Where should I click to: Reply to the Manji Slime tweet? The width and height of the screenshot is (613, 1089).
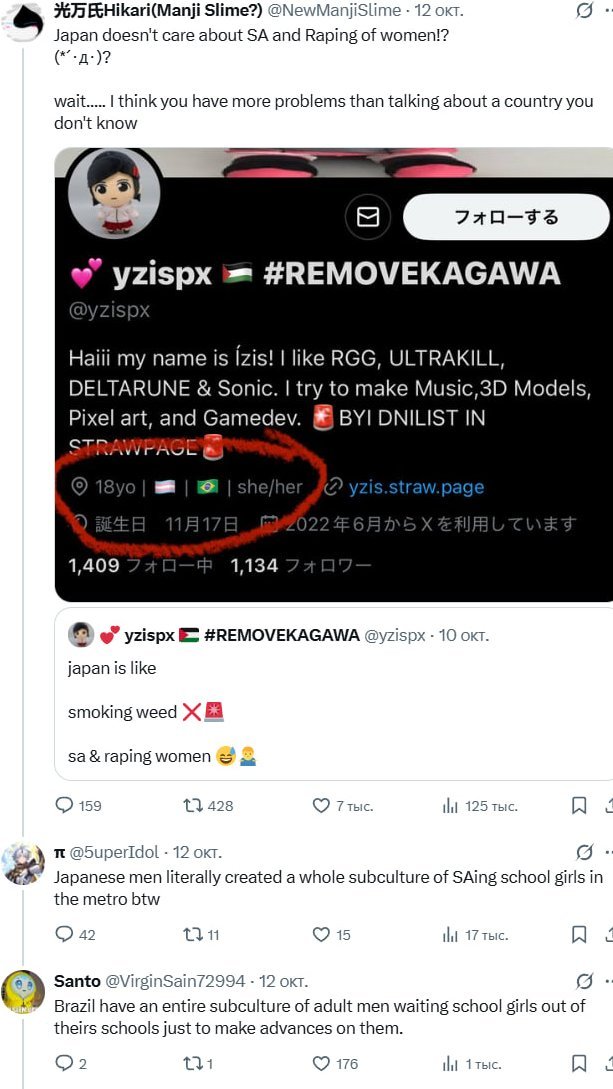point(78,806)
